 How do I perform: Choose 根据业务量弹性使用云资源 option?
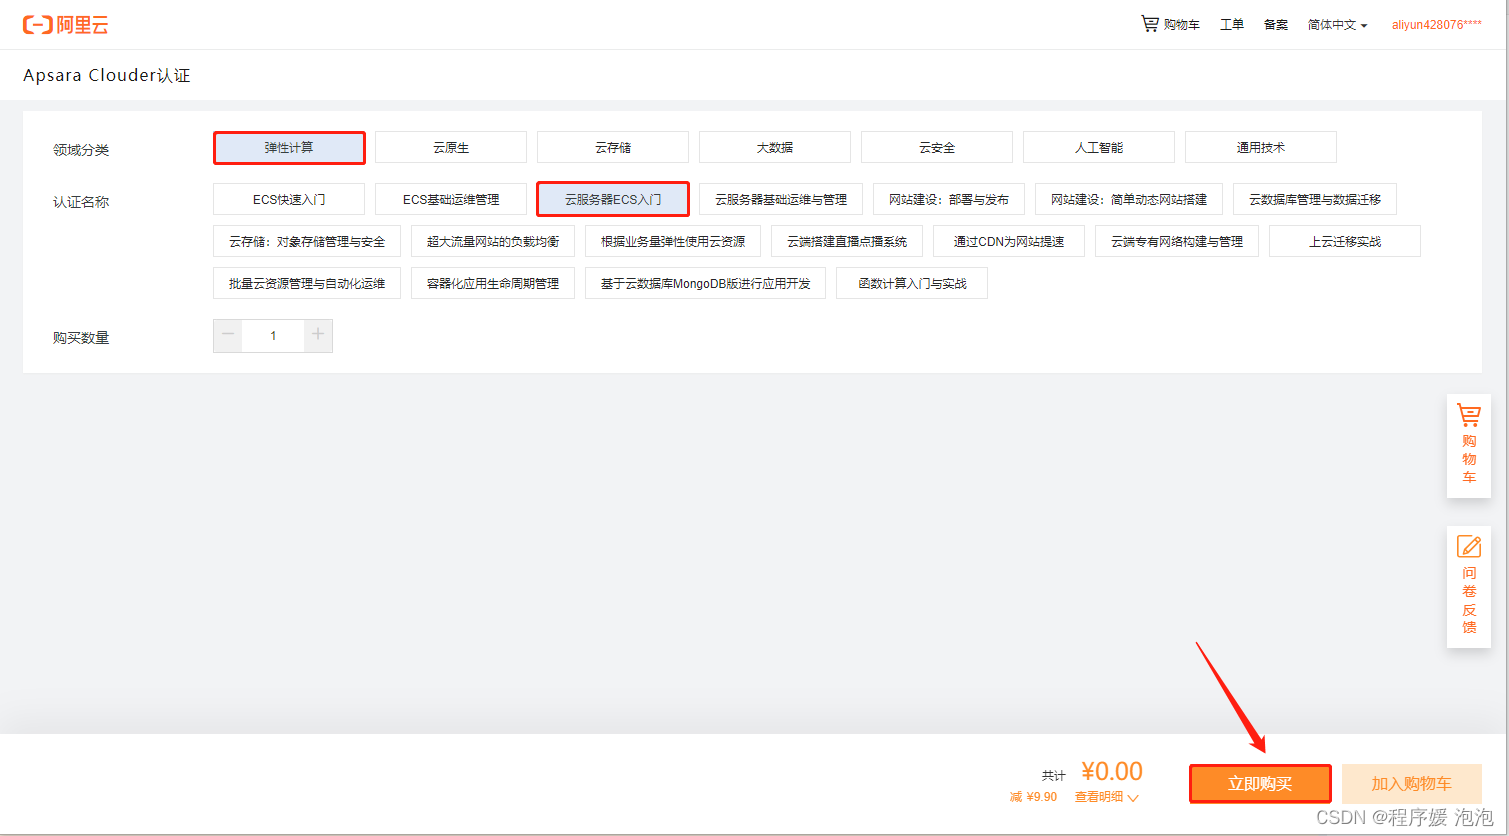[x=673, y=241]
